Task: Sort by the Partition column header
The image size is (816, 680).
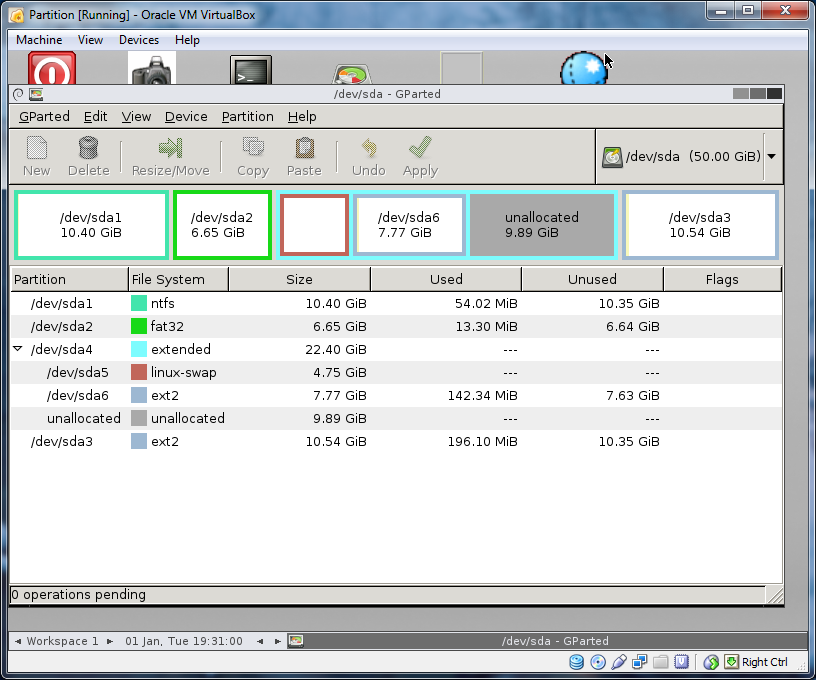Action: [69, 279]
